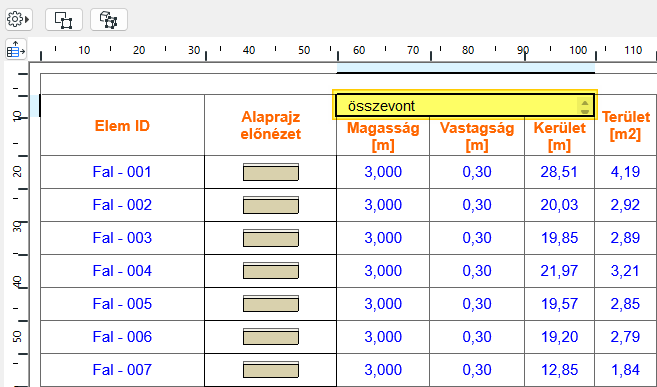Image resolution: width=657 pixels, height=387 pixels.
Task: Click the area value 1,84
Action: (x=625, y=370)
